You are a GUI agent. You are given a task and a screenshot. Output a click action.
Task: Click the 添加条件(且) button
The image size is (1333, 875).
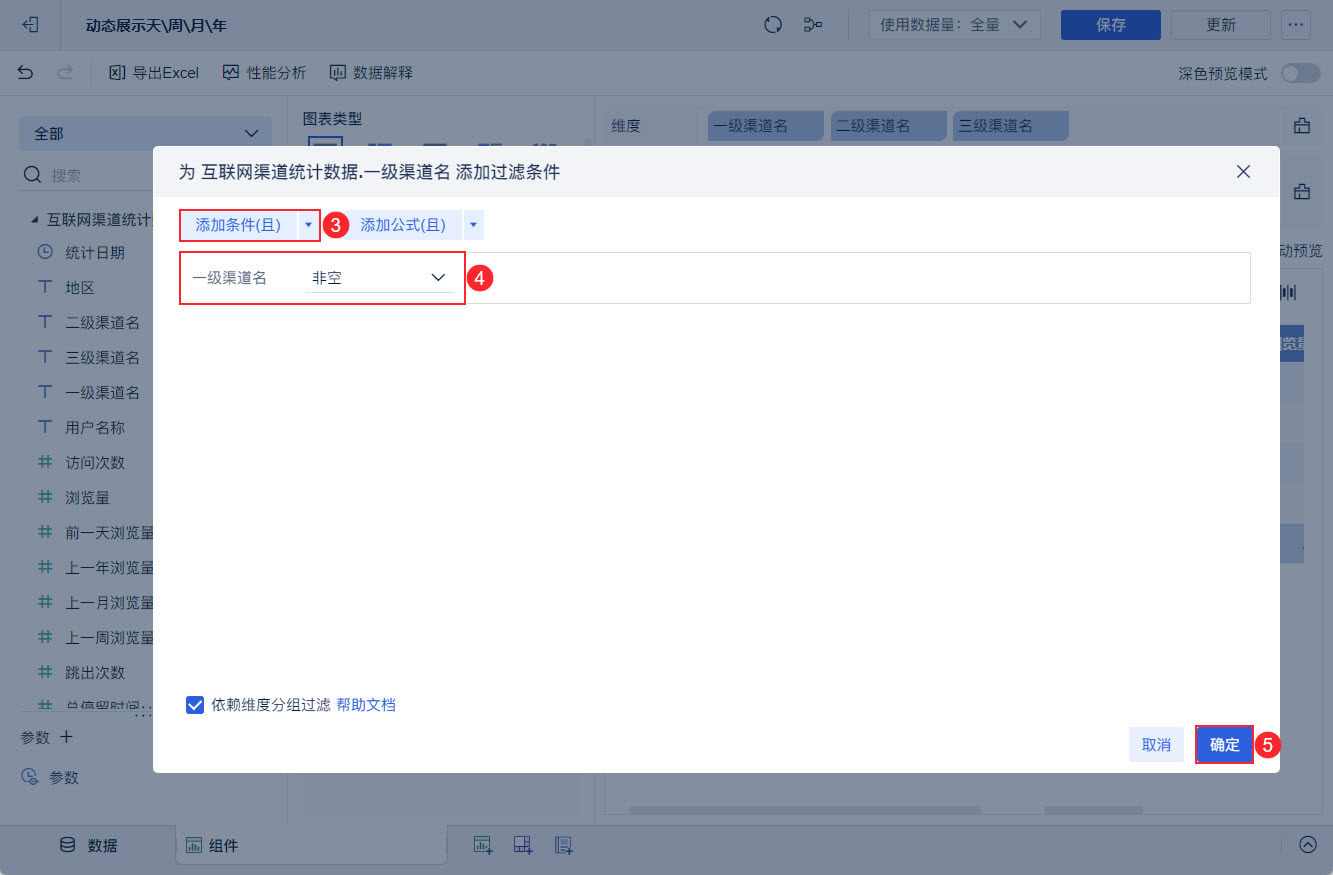click(x=239, y=225)
